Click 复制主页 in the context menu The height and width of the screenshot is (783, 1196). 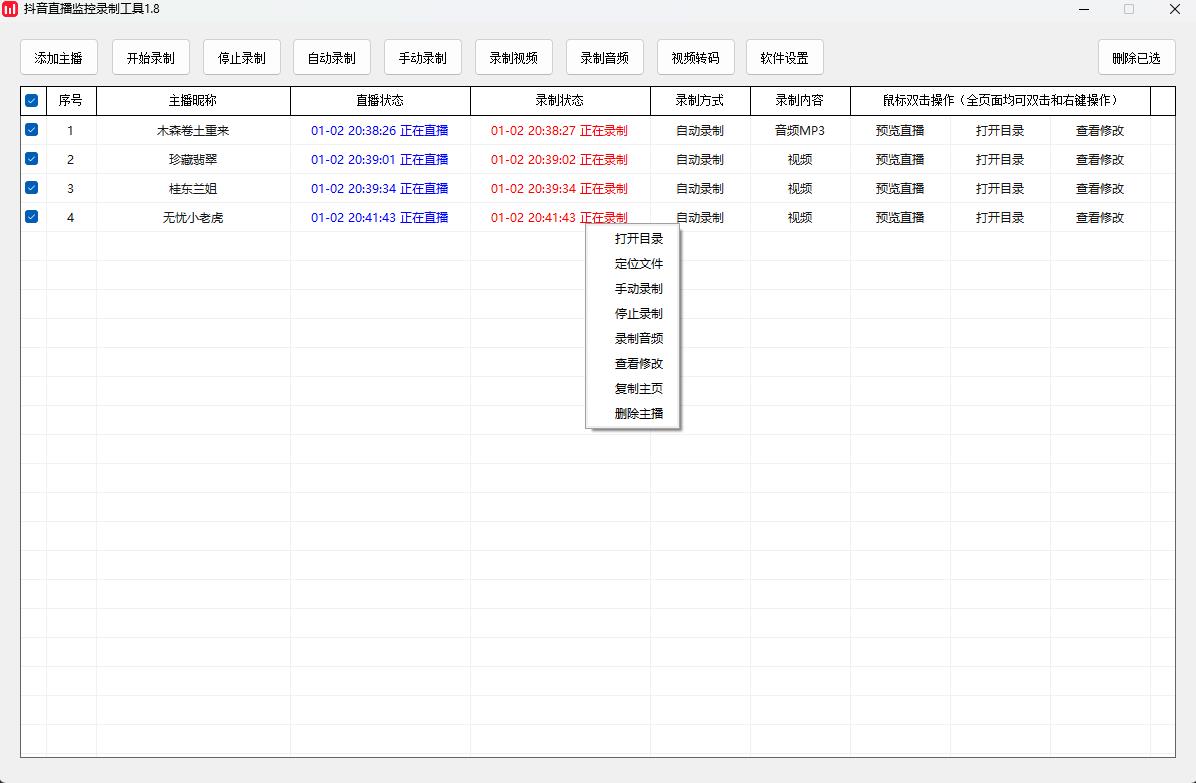639,389
